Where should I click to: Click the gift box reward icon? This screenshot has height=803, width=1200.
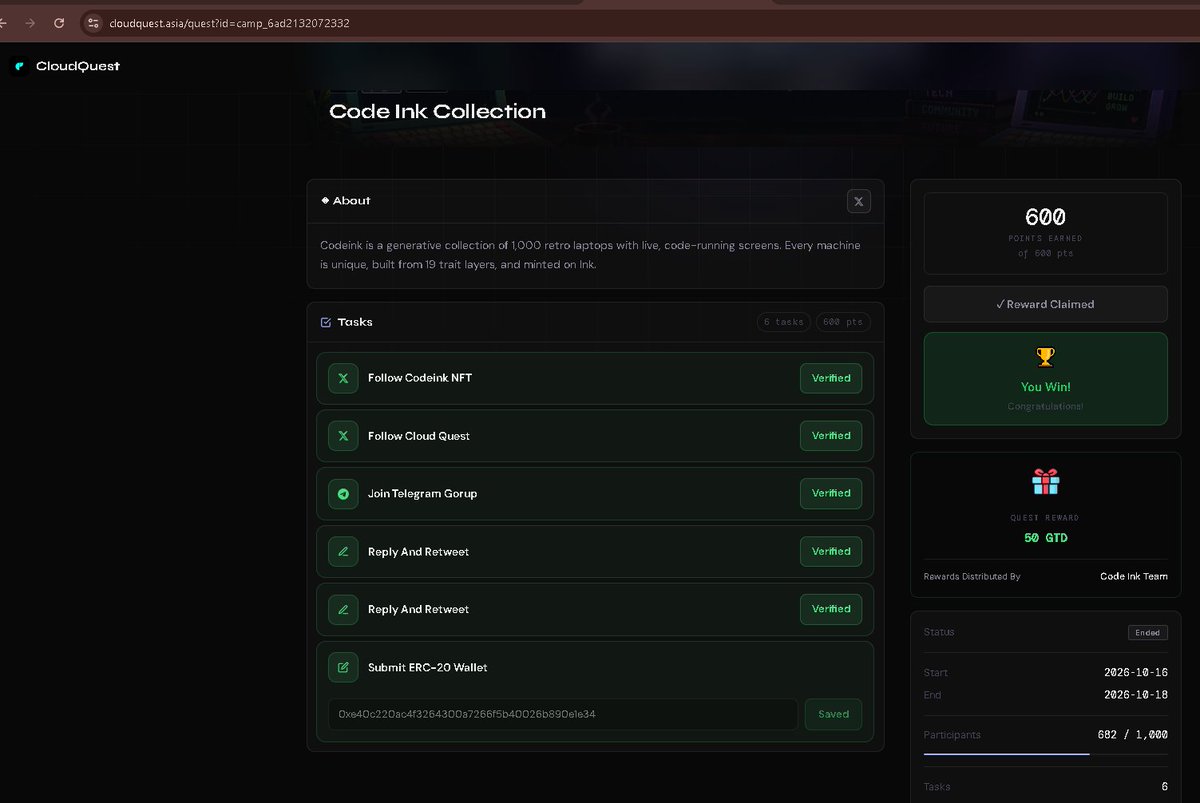coord(1045,482)
